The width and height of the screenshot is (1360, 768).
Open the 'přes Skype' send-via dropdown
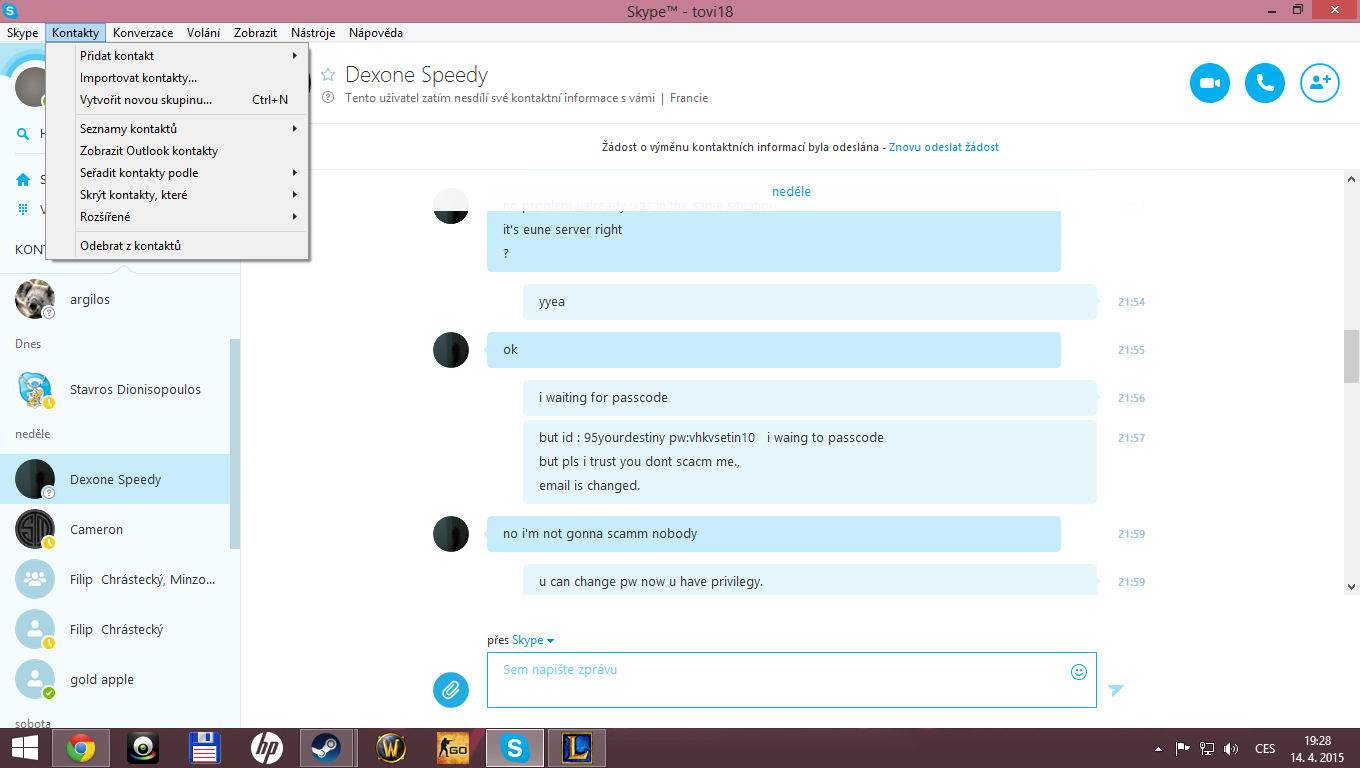coord(533,640)
